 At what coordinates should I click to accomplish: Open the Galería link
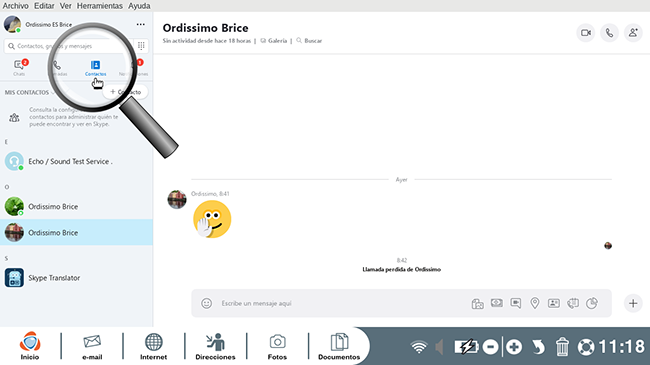click(274, 41)
